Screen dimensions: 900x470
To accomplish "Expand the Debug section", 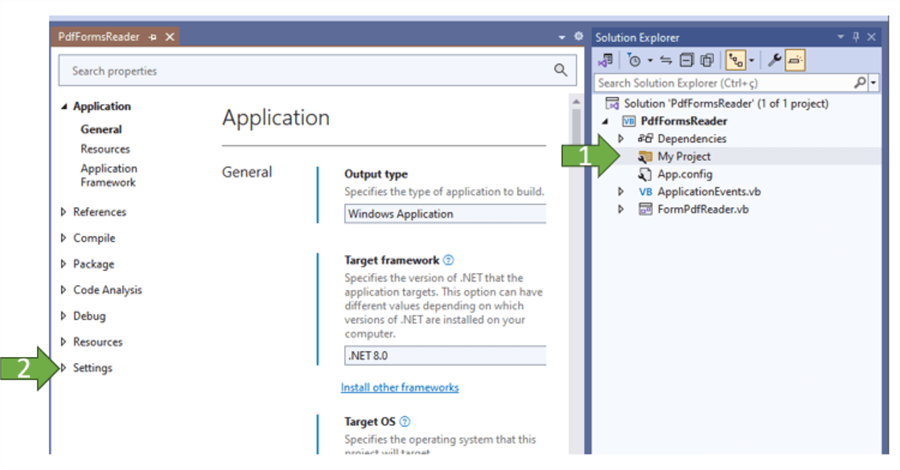I will click(x=63, y=316).
